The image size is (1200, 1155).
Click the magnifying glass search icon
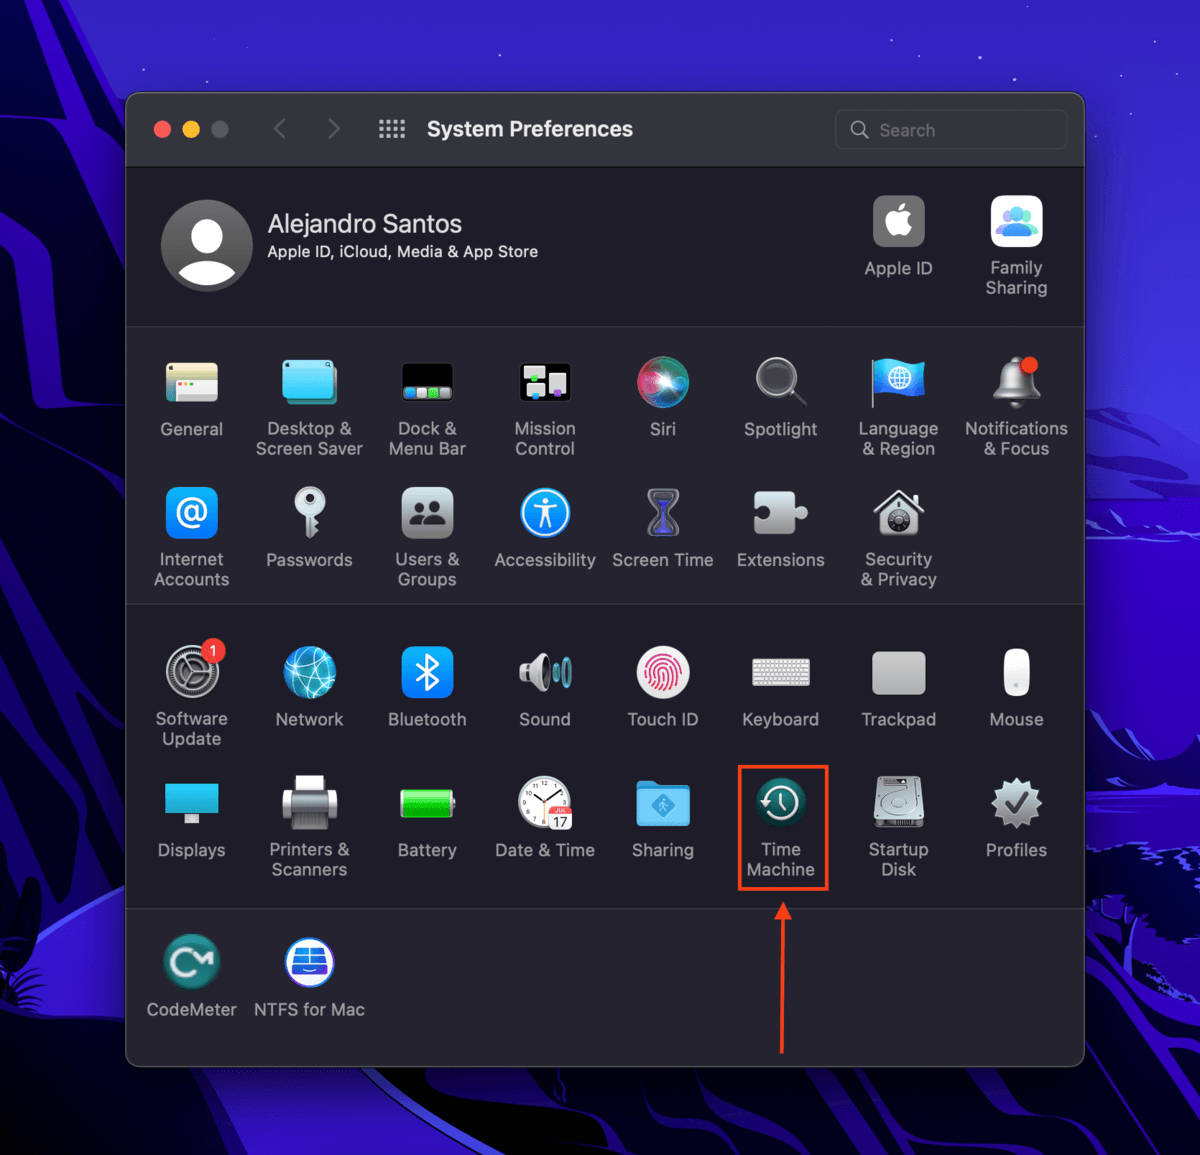859,130
